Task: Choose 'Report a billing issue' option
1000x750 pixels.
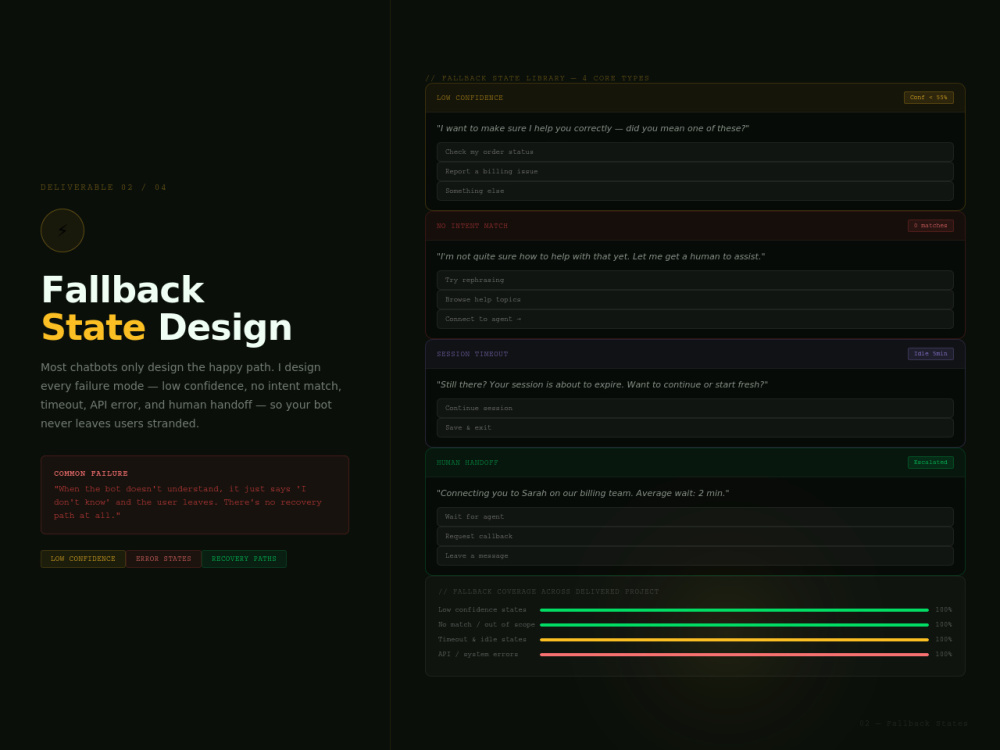Action: point(695,172)
